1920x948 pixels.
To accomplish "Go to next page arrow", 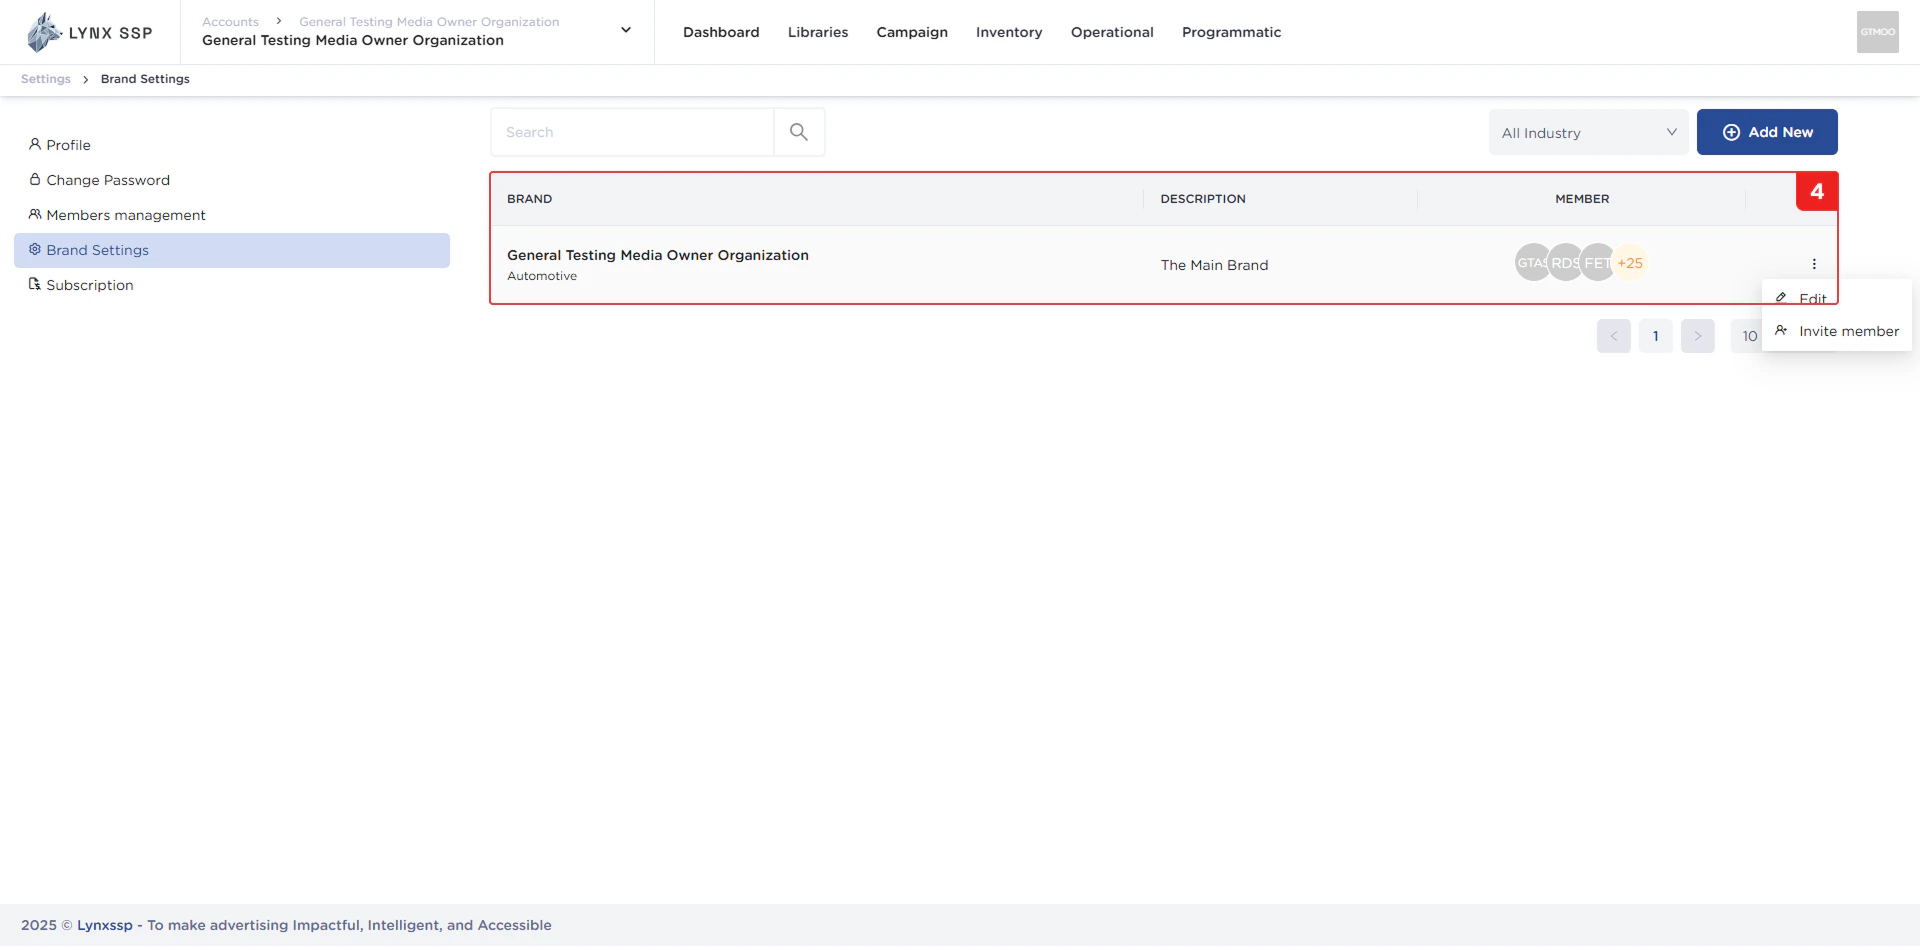I will pos(1698,336).
